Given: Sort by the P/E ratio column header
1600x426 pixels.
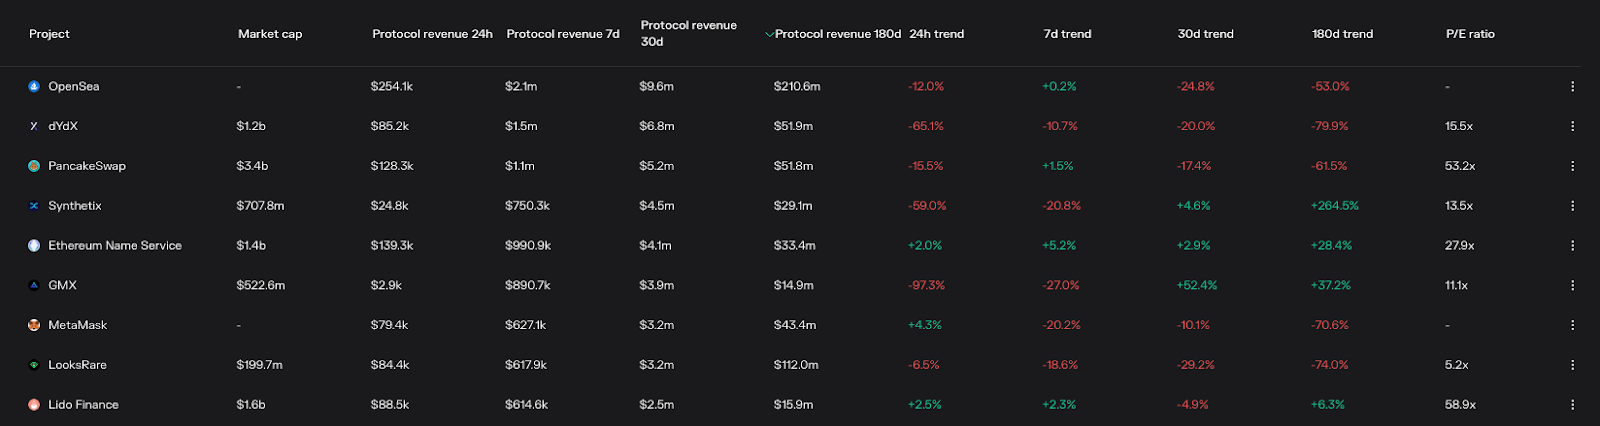Looking at the screenshot, I should (x=1470, y=34).
